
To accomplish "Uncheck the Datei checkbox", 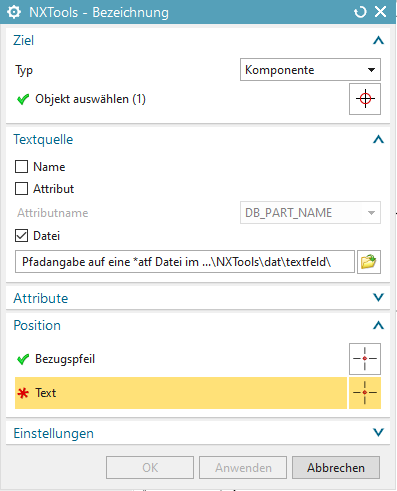I will (21, 236).
